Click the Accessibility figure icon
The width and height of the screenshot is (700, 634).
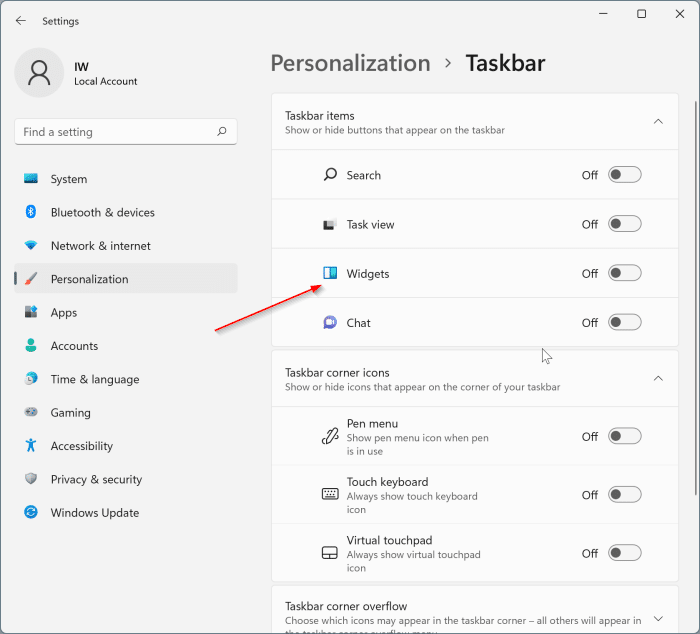31,445
